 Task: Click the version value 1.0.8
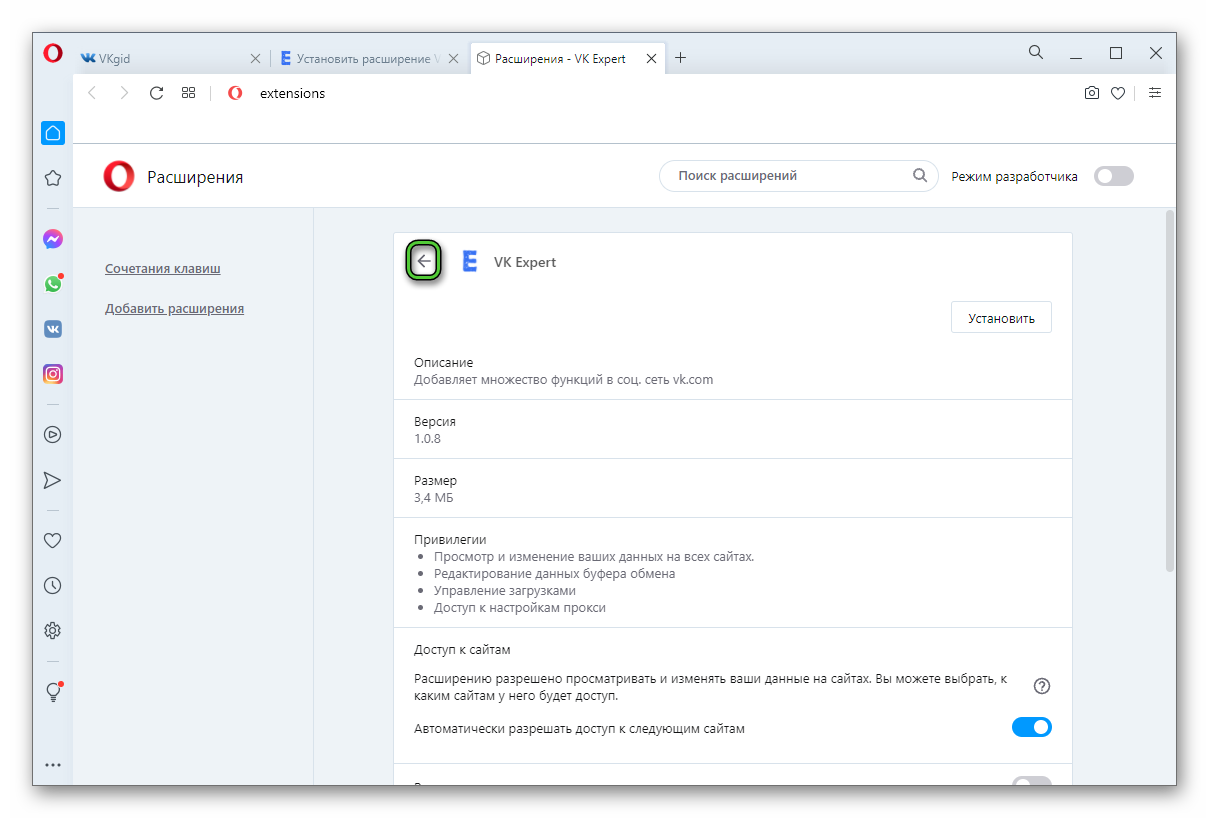428,439
